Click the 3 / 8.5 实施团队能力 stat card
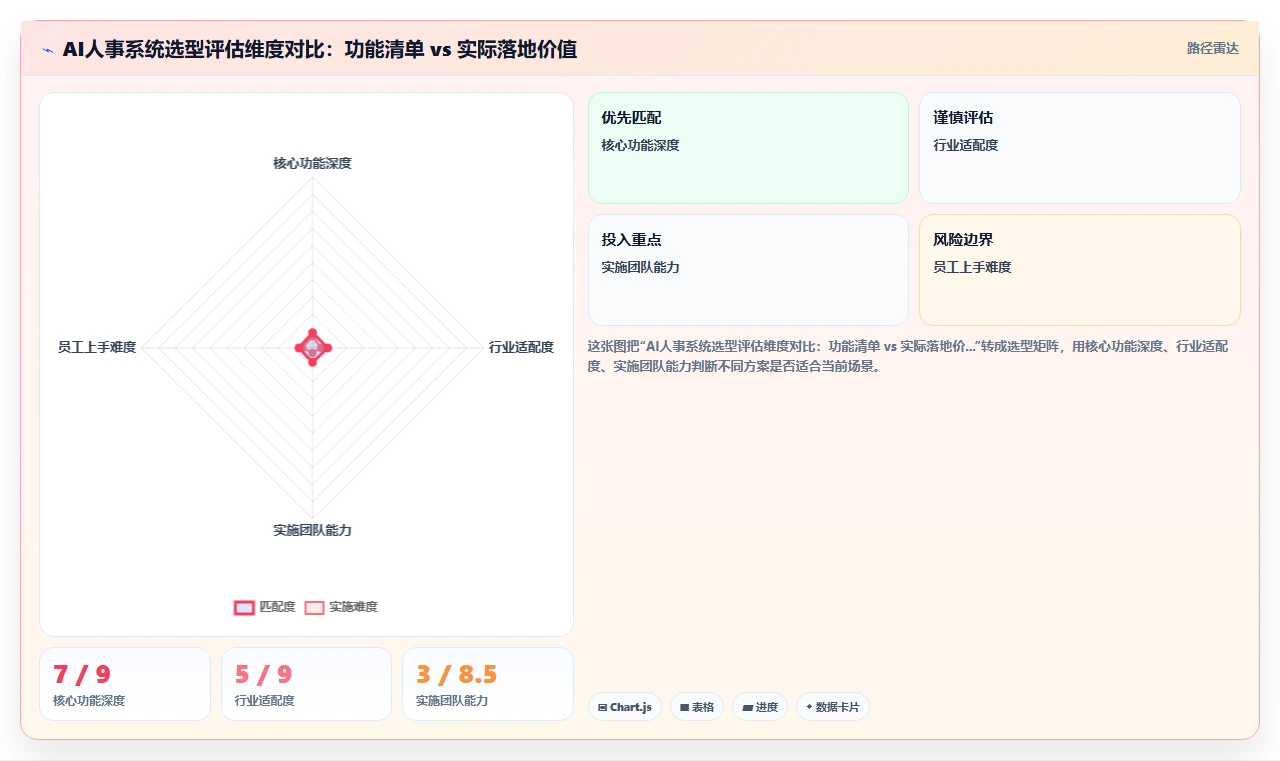 pyautogui.click(x=488, y=684)
